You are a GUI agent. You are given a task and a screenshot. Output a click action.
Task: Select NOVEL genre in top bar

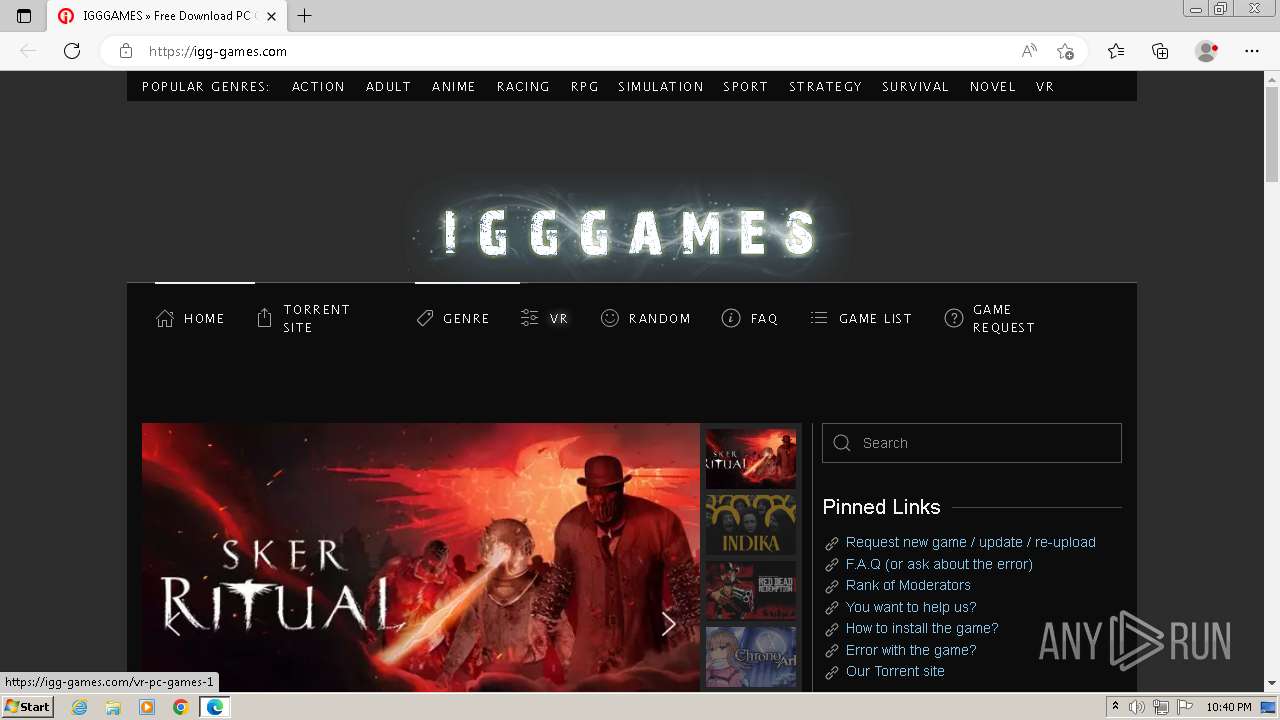(x=992, y=87)
